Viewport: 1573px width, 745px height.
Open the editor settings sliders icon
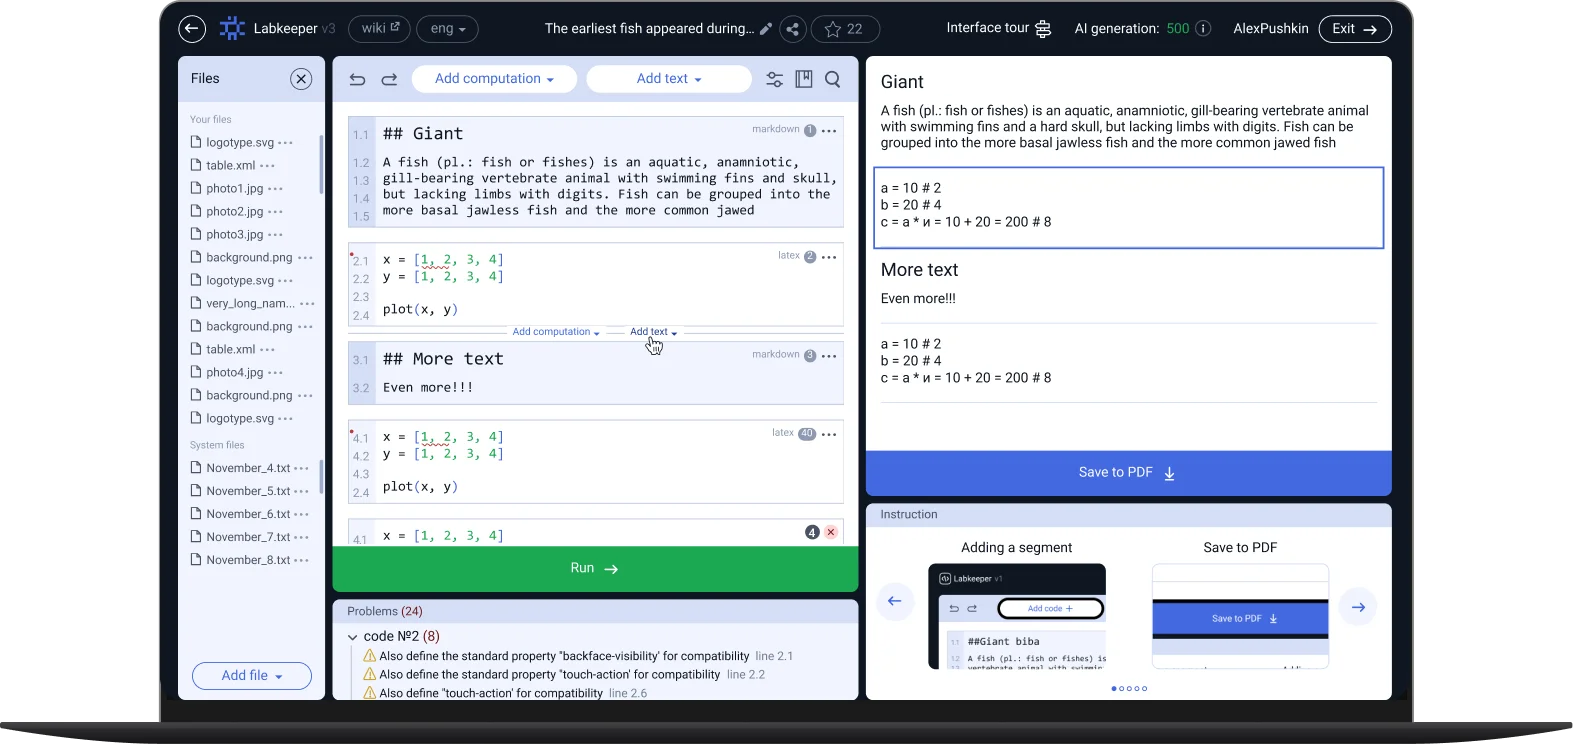point(774,79)
